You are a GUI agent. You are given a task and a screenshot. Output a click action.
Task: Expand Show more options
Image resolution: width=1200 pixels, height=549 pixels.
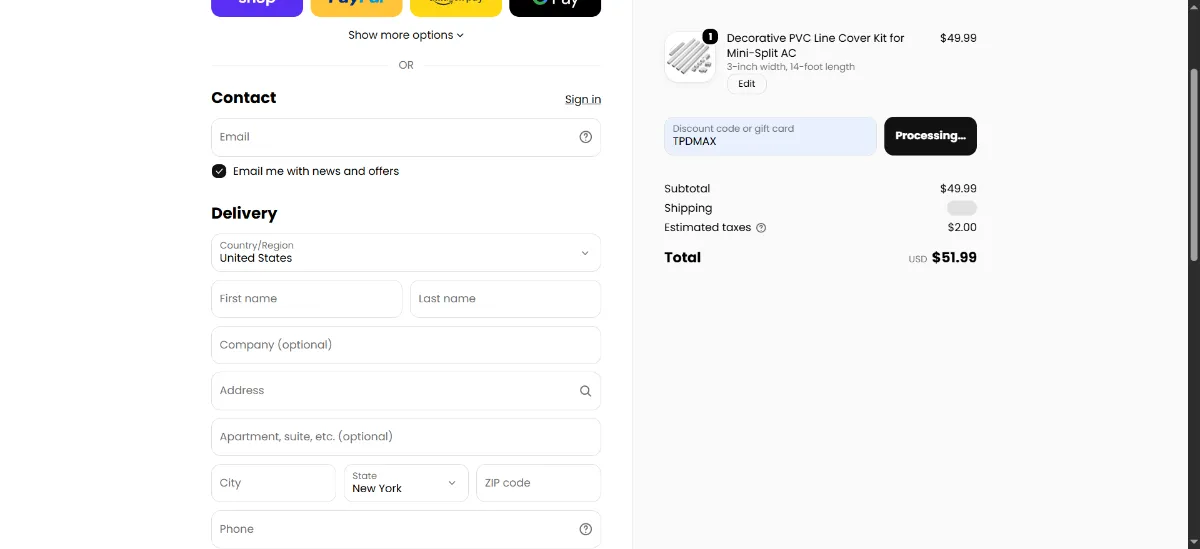(406, 35)
